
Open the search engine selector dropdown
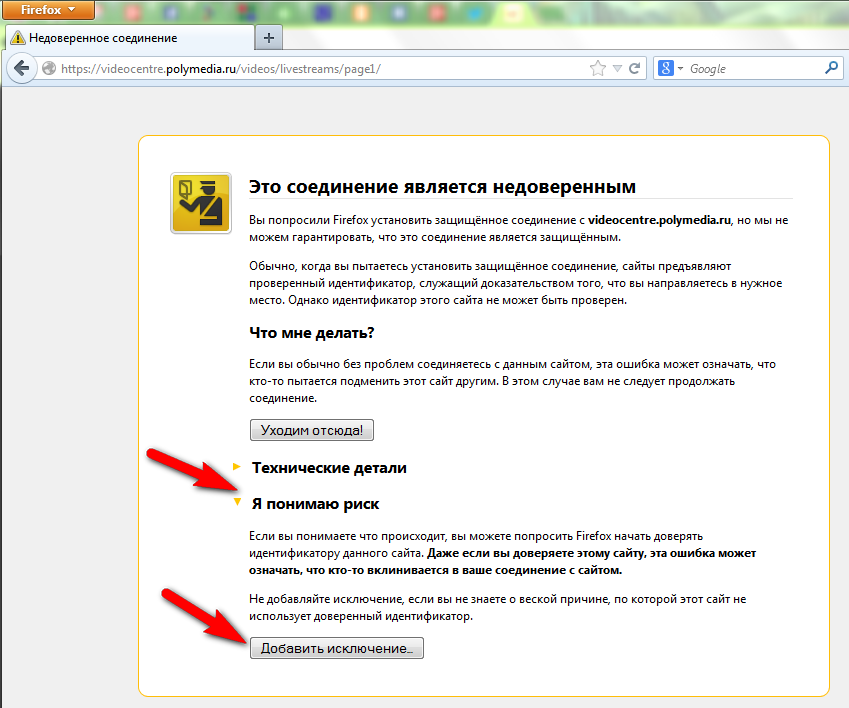tap(681, 69)
